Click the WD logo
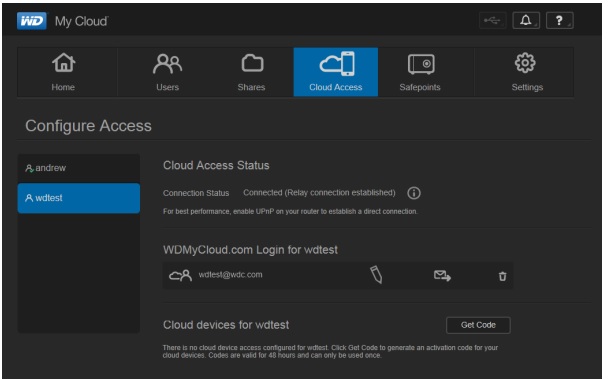The image size is (608, 380). (x=32, y=21)
